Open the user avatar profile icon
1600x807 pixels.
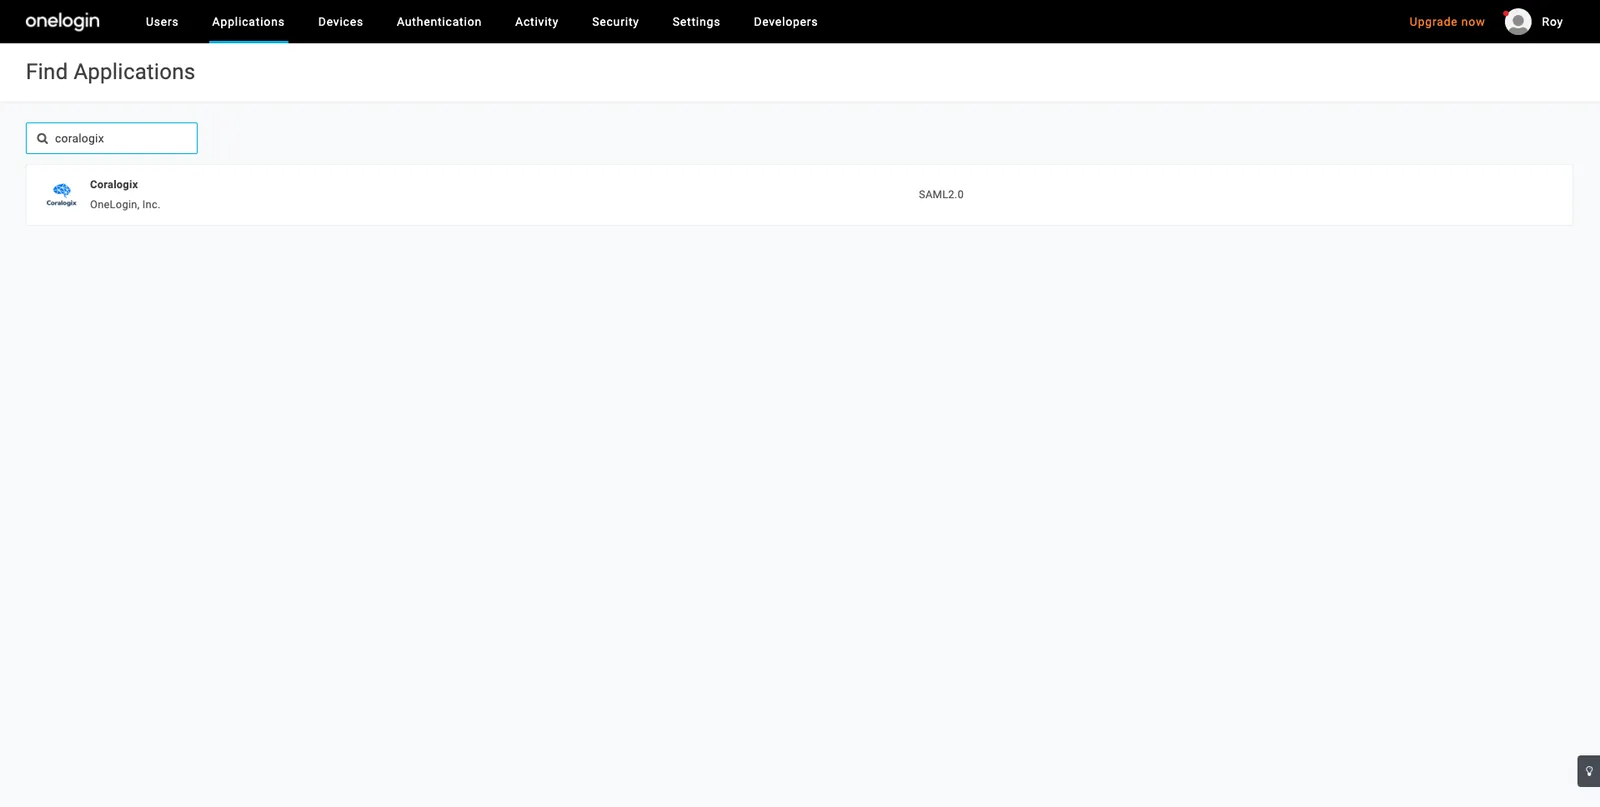point(1518,22)
